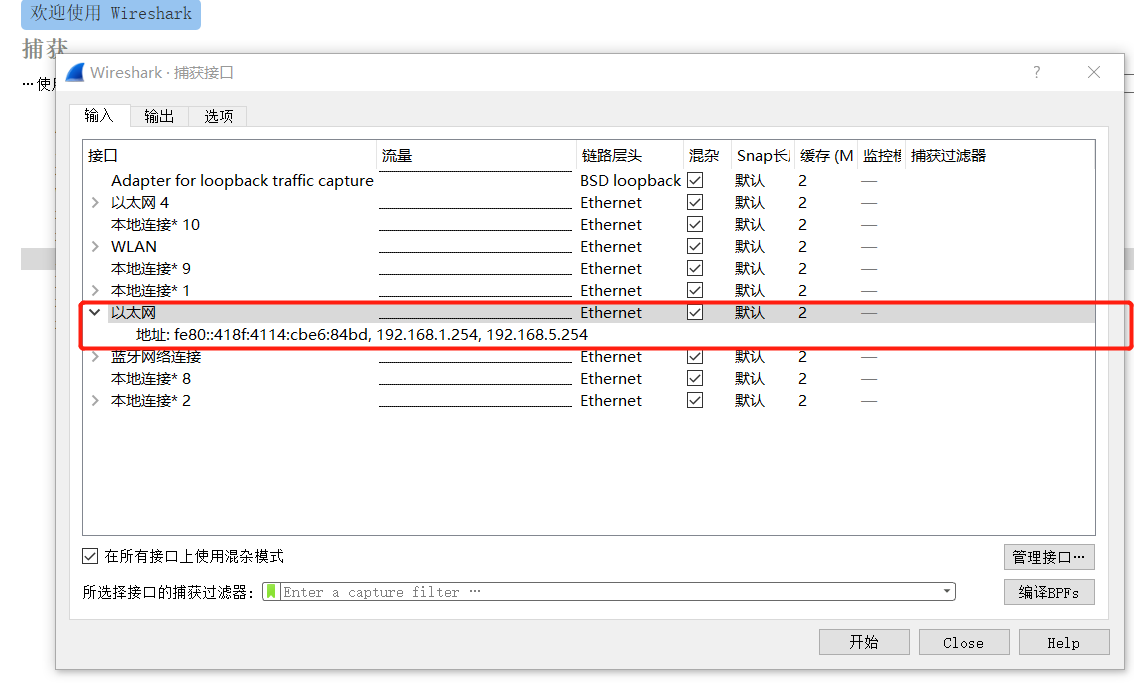Click the Snap长 column header

pyautogui.click(x=763, y=156)
